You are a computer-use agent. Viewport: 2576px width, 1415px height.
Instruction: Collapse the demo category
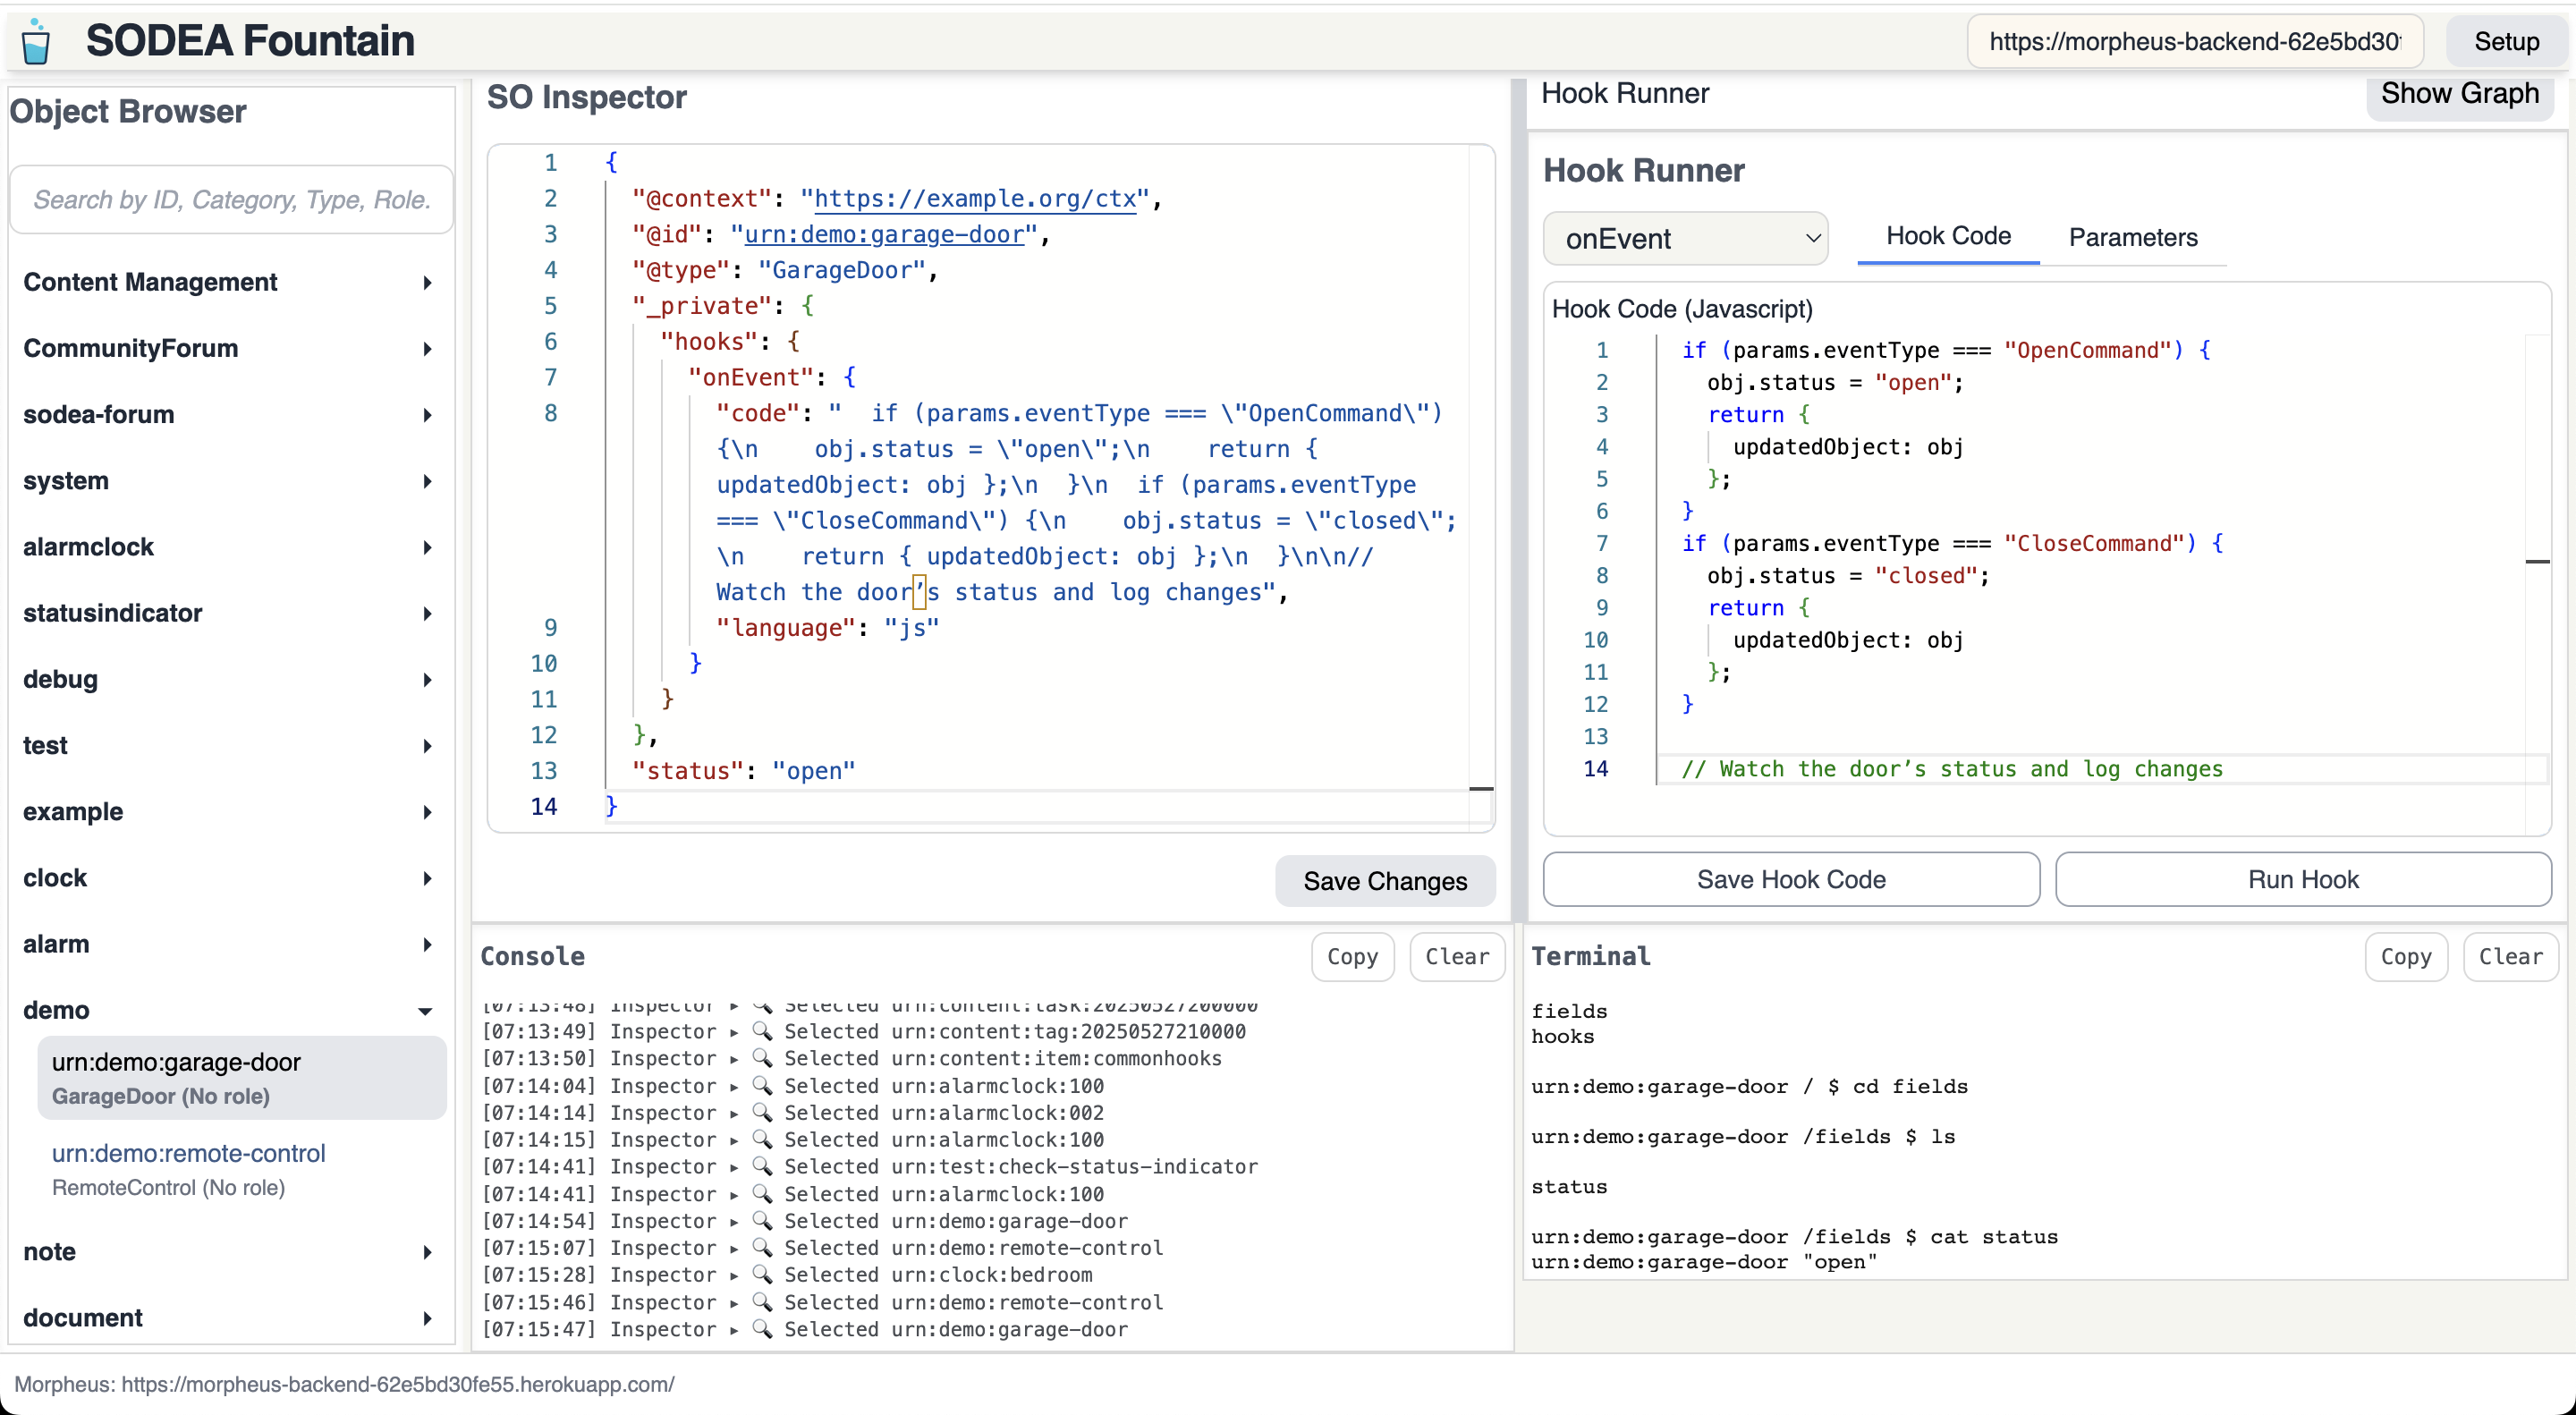pyautogui.click(x=230, y=1010)
